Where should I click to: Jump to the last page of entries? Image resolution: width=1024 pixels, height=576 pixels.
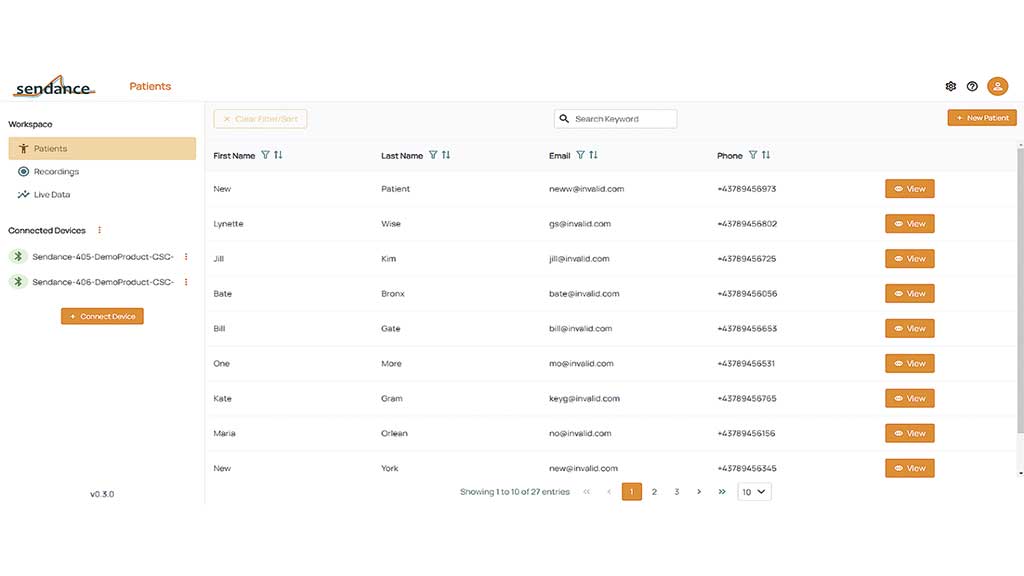point(722,492)
